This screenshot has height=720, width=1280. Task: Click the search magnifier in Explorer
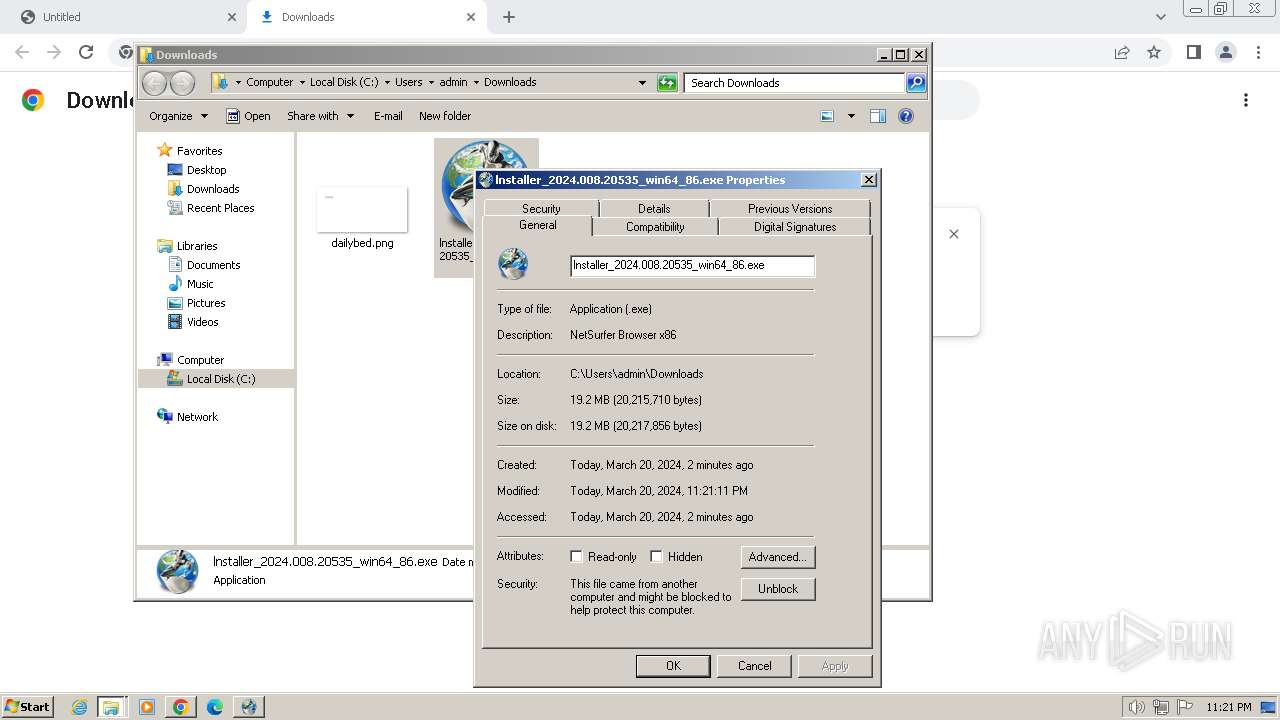[x=916, y=83]
